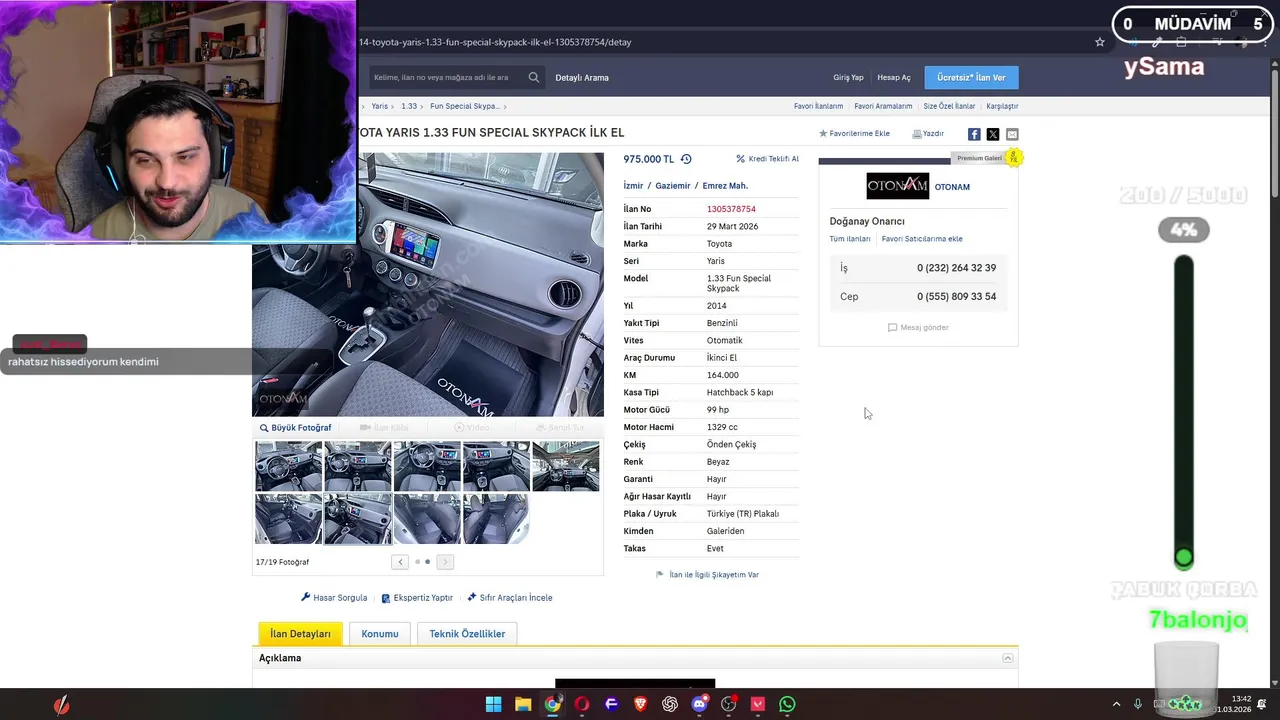Click ilan number 1305378754
Viewport: 1280px width, 720px height.
(x=731, y=209)
